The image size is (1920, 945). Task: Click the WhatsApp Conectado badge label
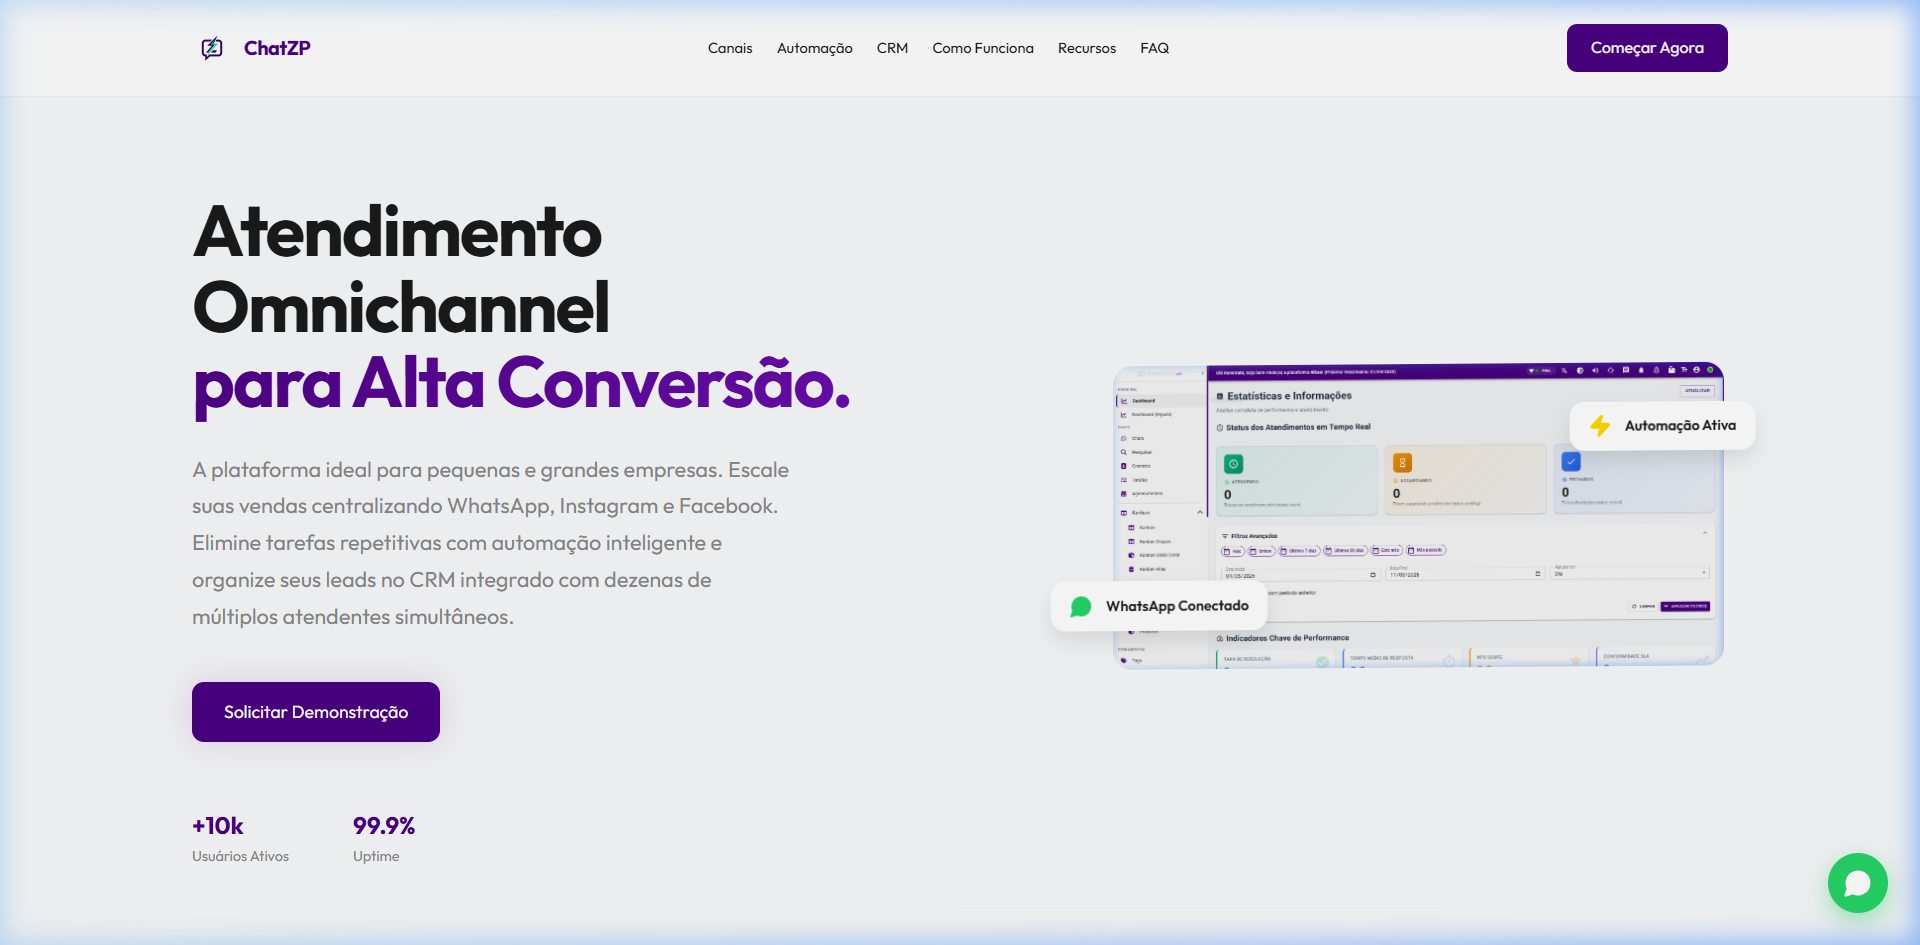pyautogui.click(x=1177, y=606)
